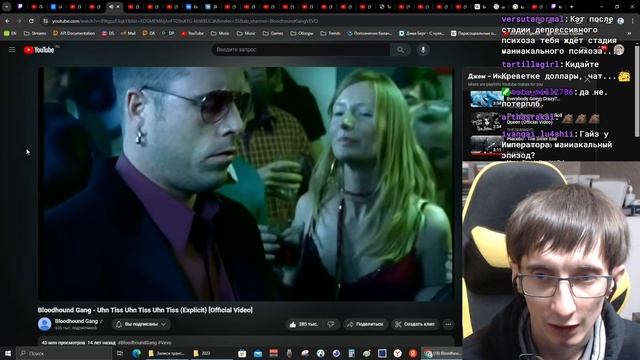Reload the page with refresh icon

31,21
